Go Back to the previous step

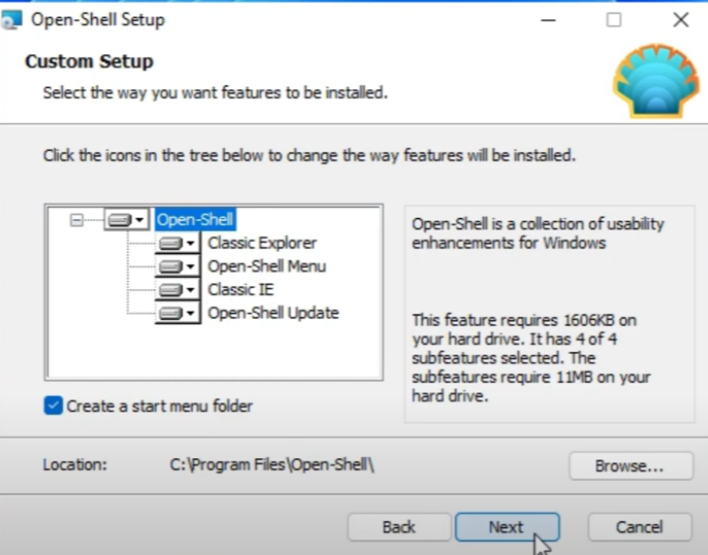(399, 527)
